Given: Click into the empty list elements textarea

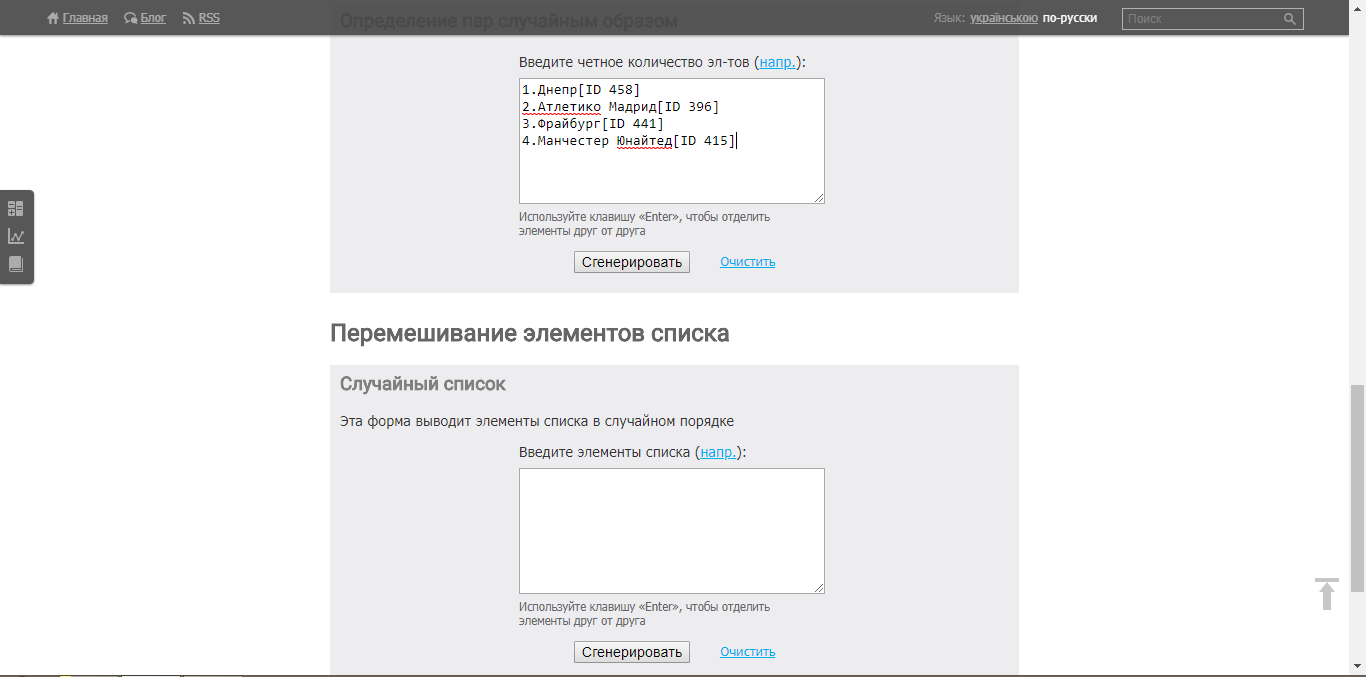Looking at the screenshot, I should pyautogui.click(x=671, y=530).
